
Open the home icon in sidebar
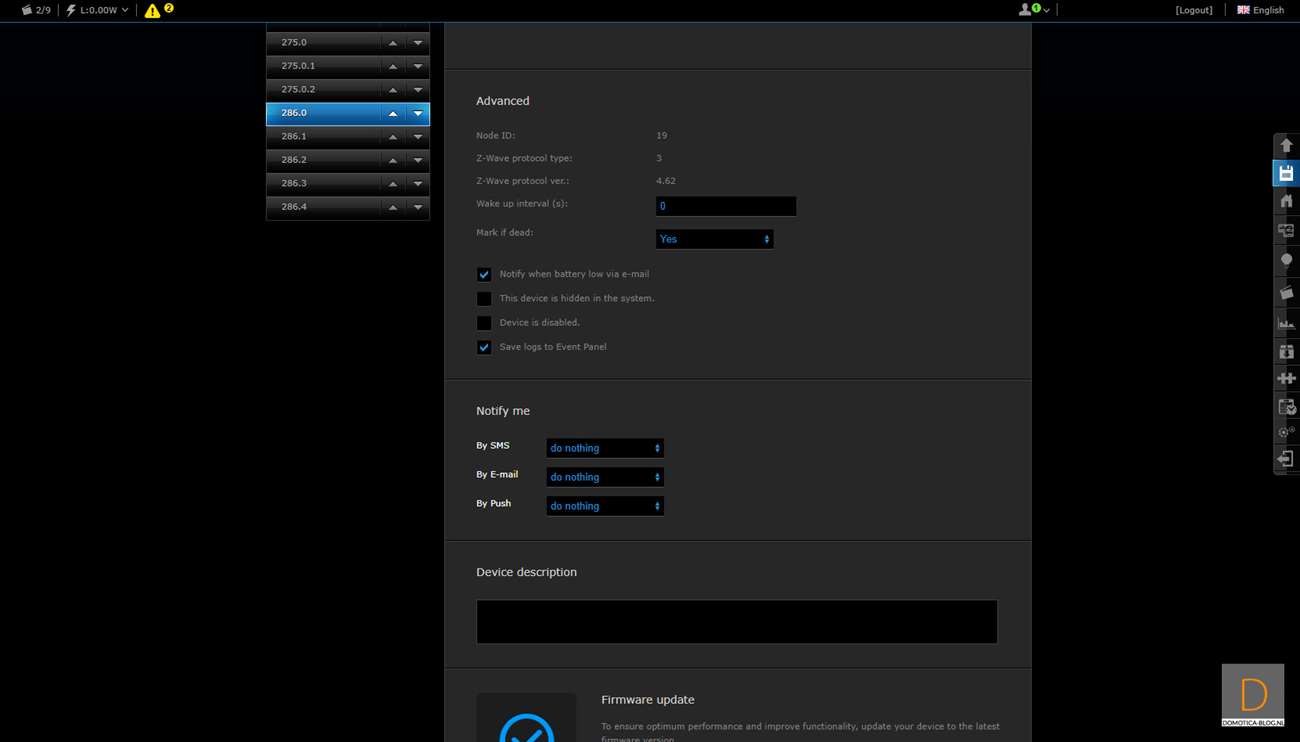(x=1286, y=201)
